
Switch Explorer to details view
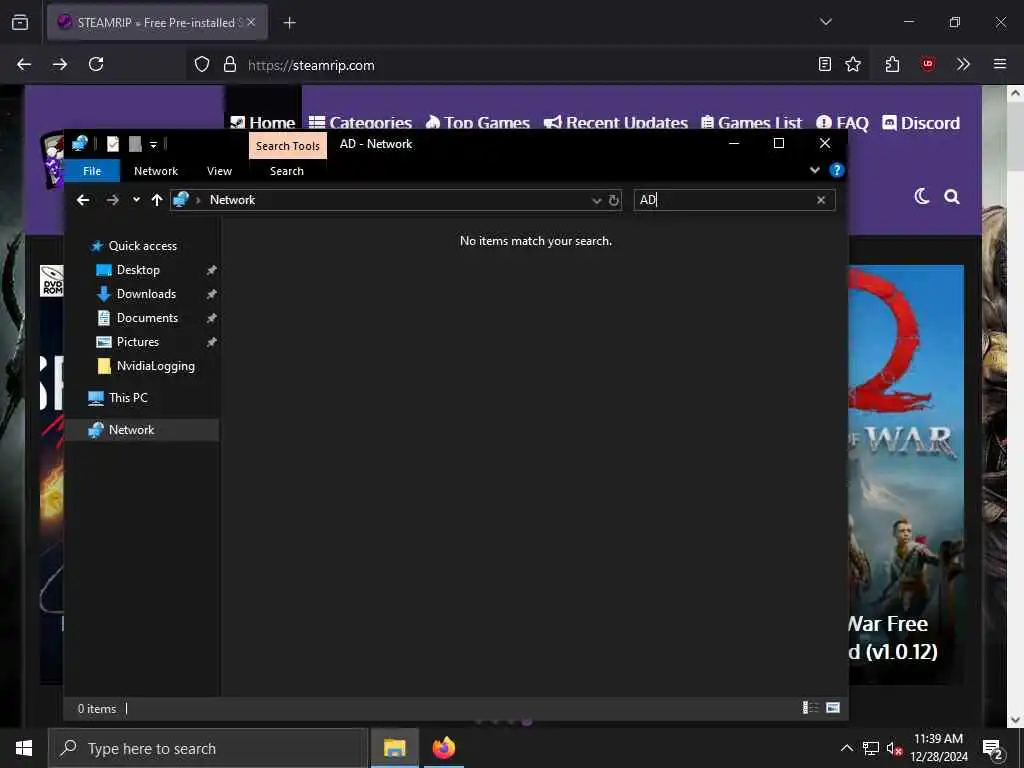pyautogui.click(x=810, y=708)
